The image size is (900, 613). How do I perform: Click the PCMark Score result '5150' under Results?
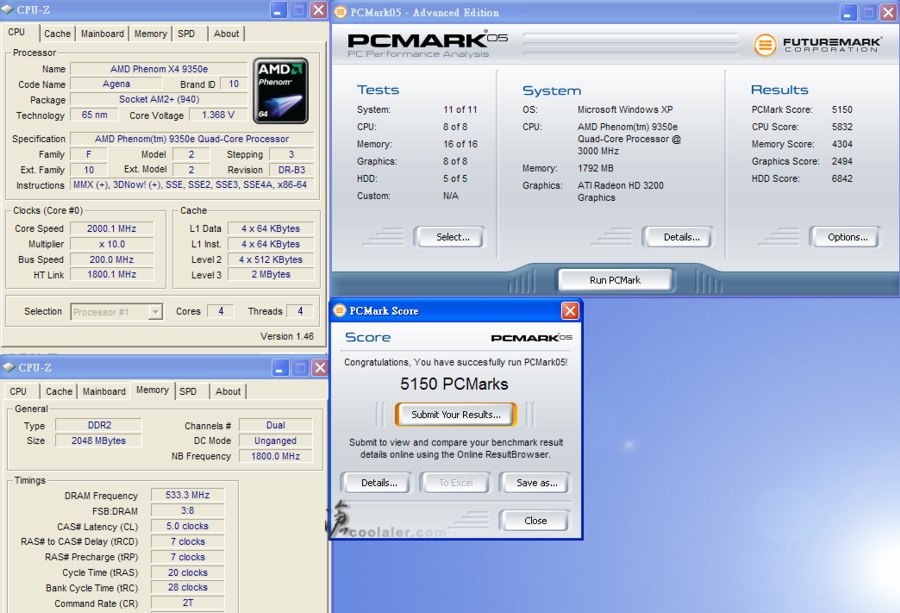point(842,110)
